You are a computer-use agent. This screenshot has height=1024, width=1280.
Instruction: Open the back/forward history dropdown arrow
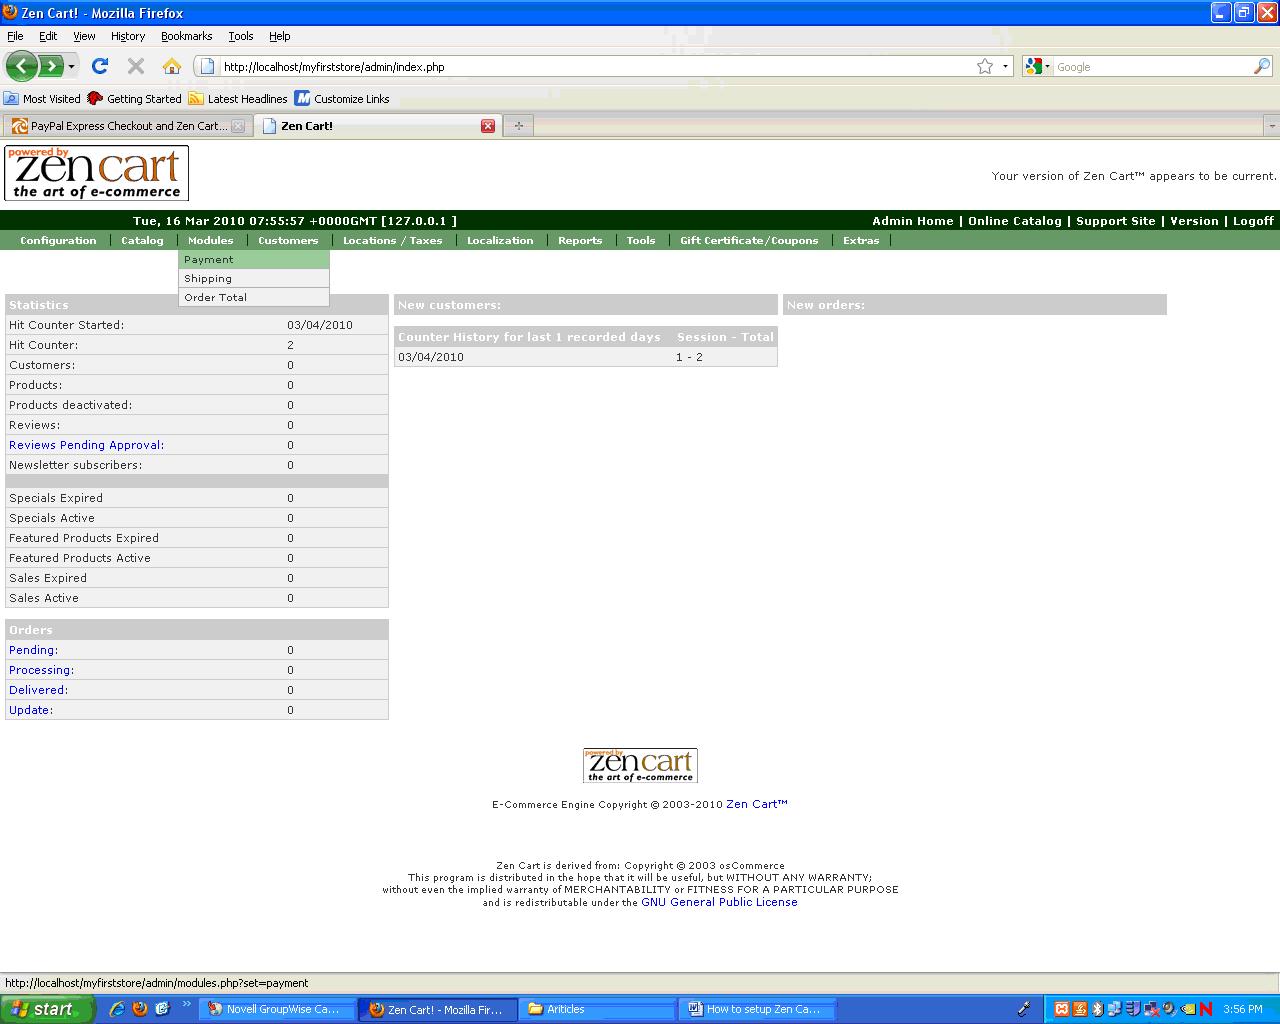[71, 67]
